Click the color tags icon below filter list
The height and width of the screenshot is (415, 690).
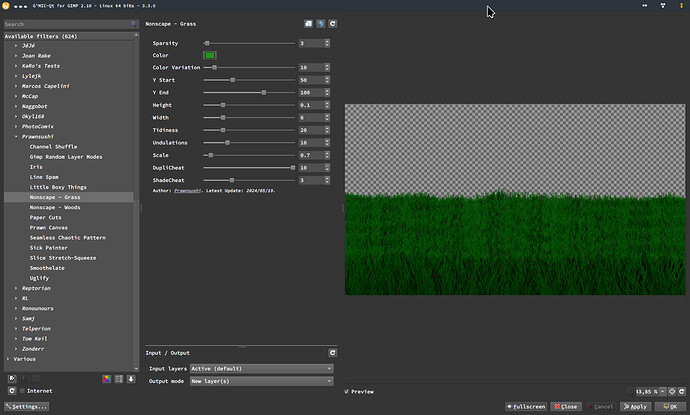108,378
